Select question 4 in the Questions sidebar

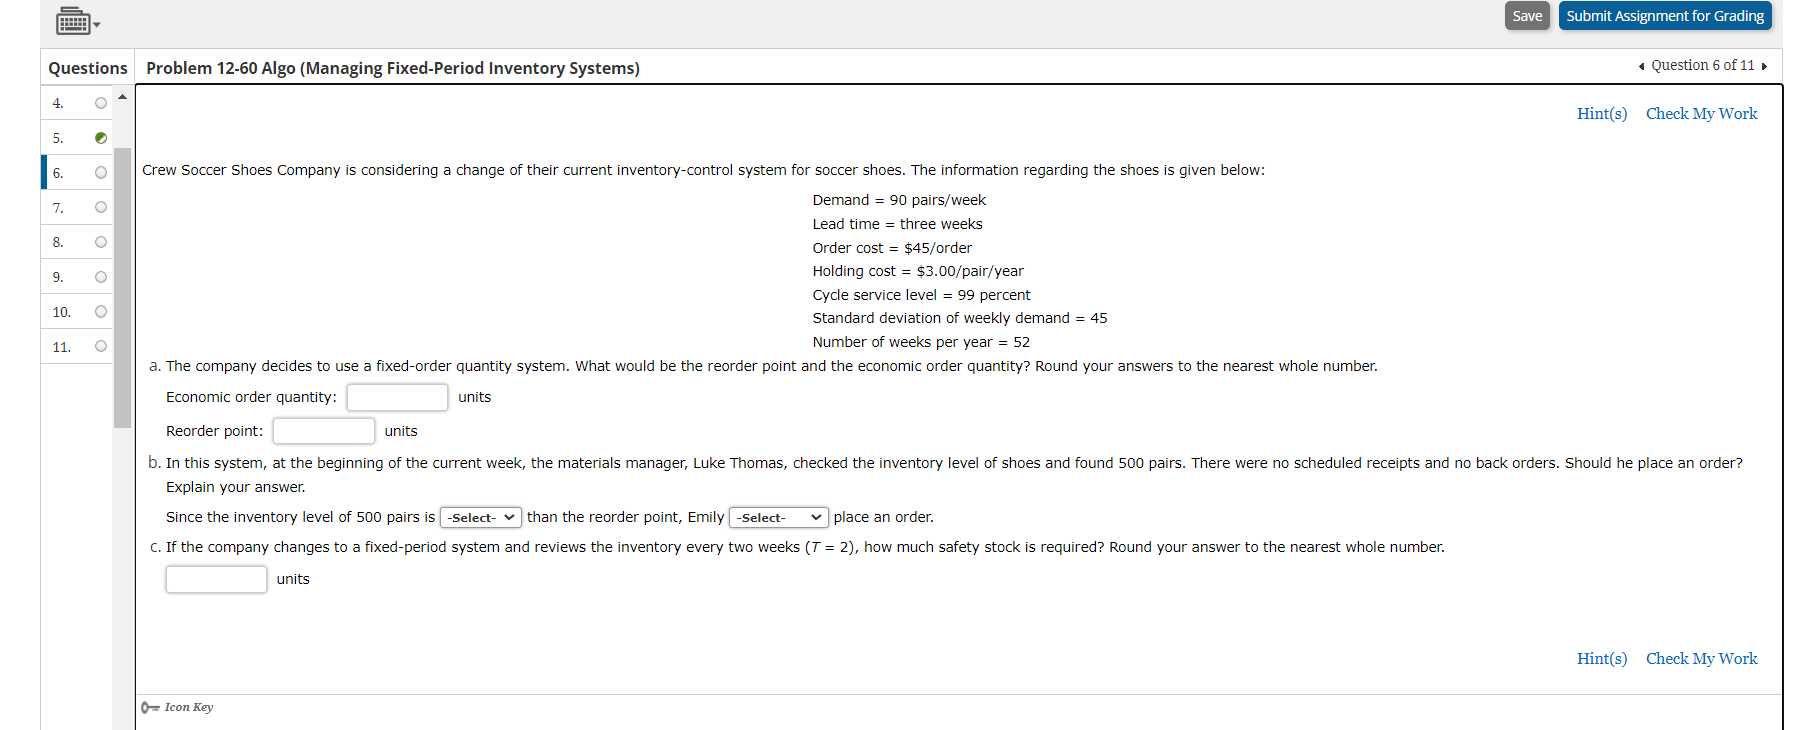coord(57,102)
